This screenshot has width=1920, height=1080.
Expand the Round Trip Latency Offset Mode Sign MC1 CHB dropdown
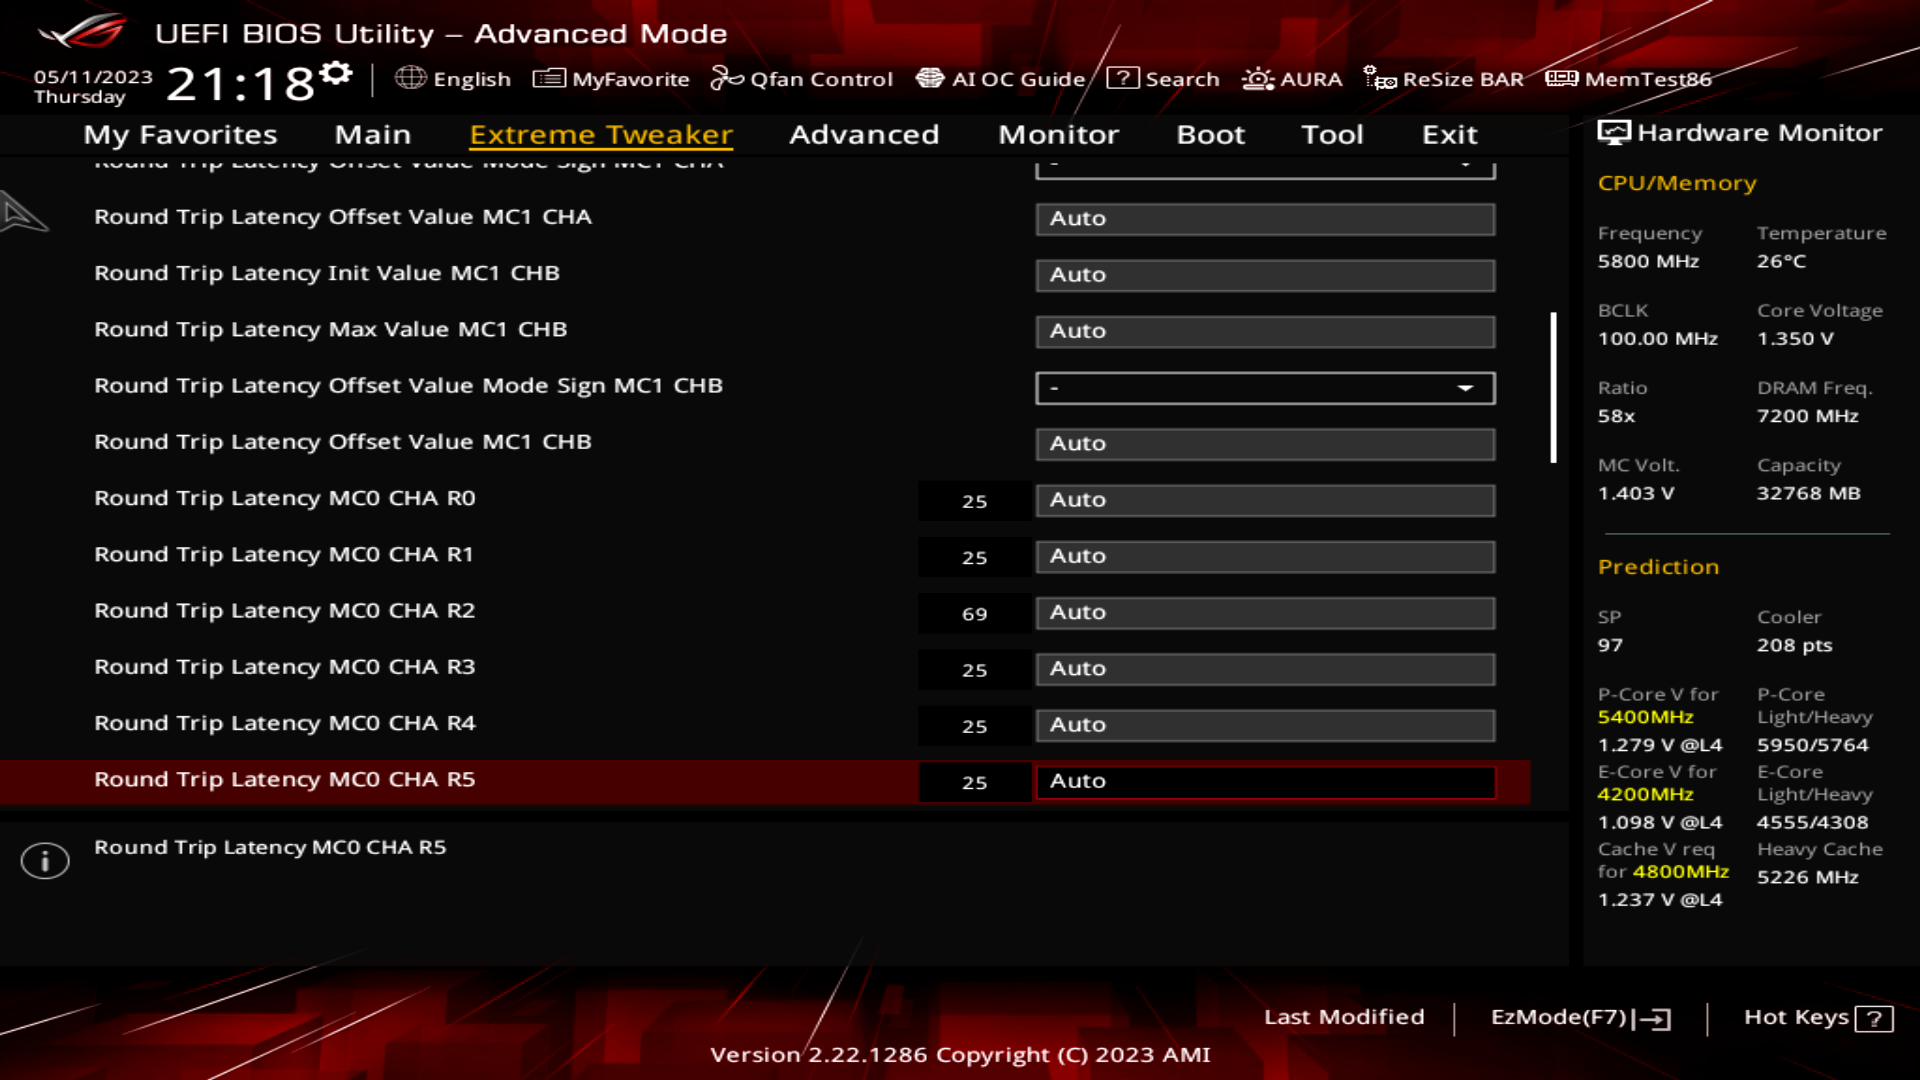coord(1466,386)
